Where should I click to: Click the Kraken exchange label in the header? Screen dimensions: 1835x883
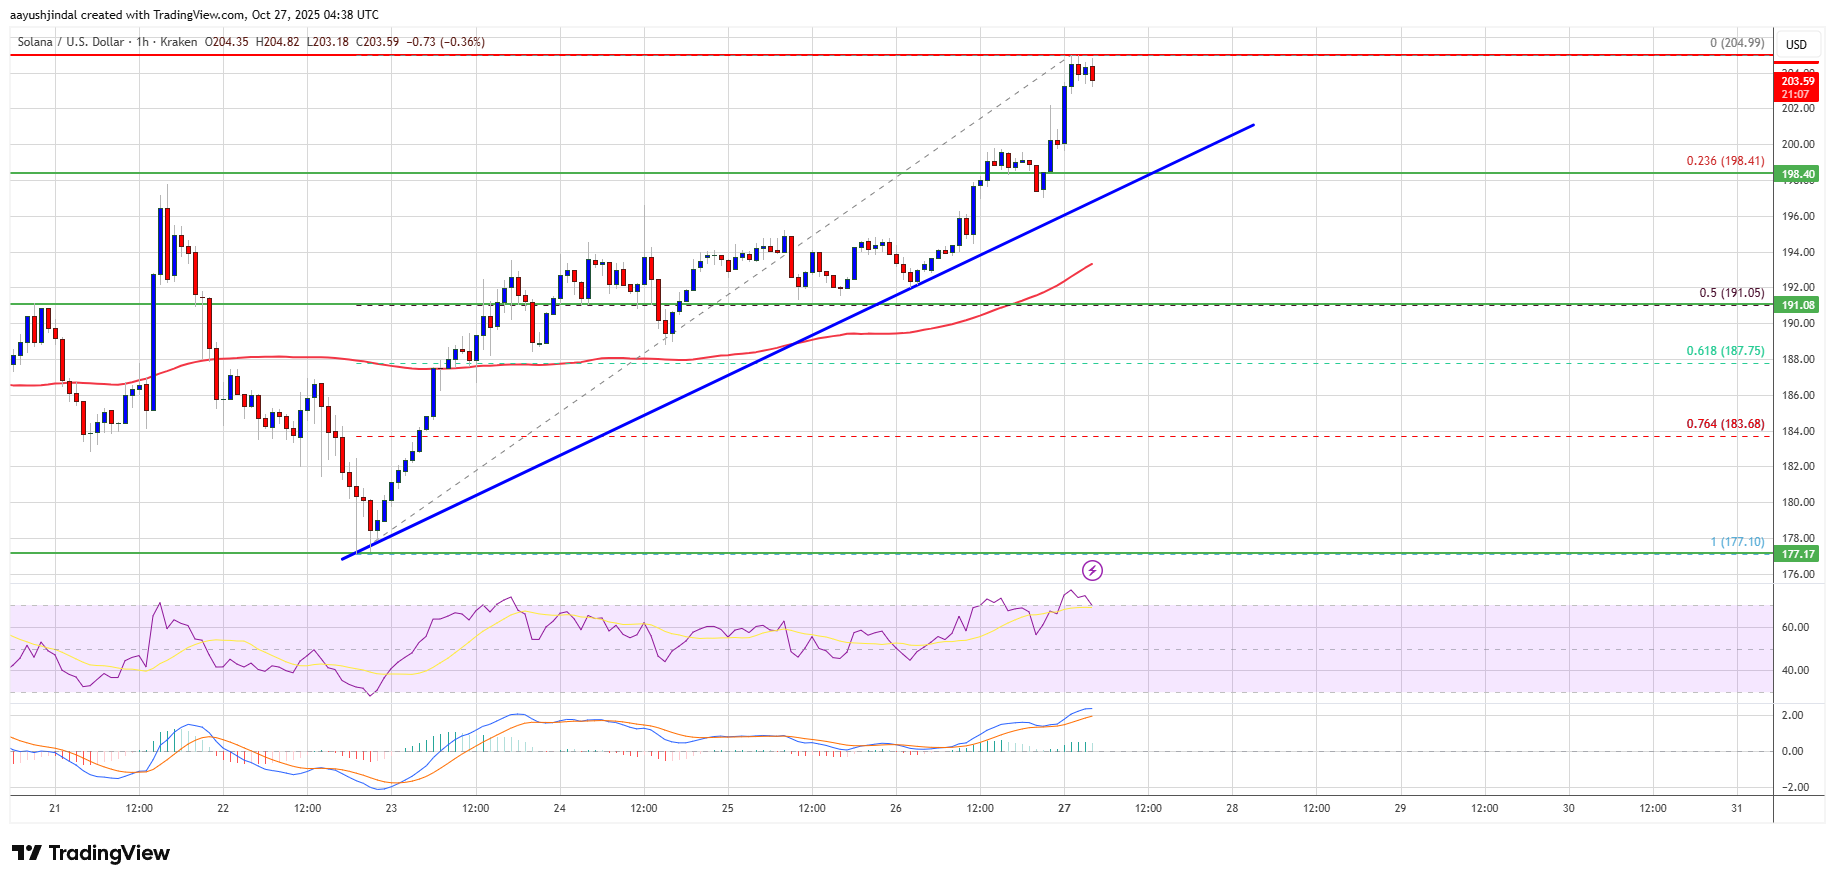pyautogui.click(x=178, y=42)
